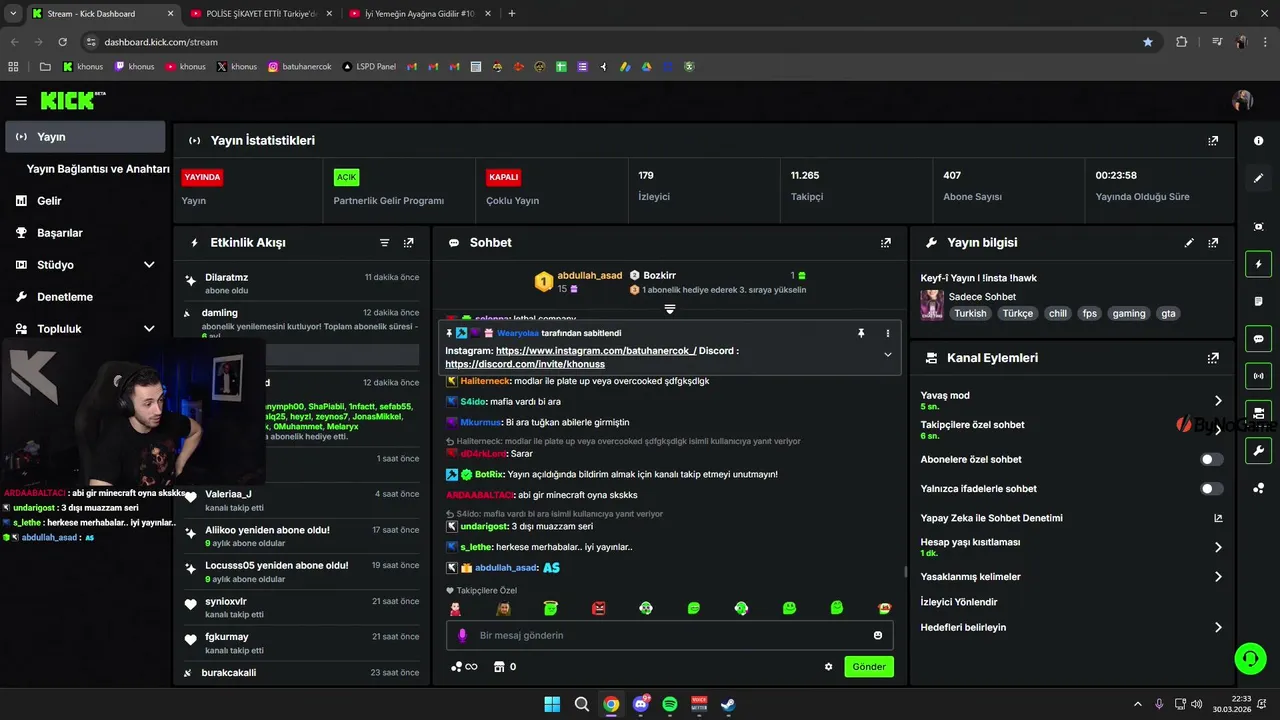The width and height of the screenshot is (1280, 720).
Task: Open the LSPD Panel bookmark
Action: pos(369,67)
